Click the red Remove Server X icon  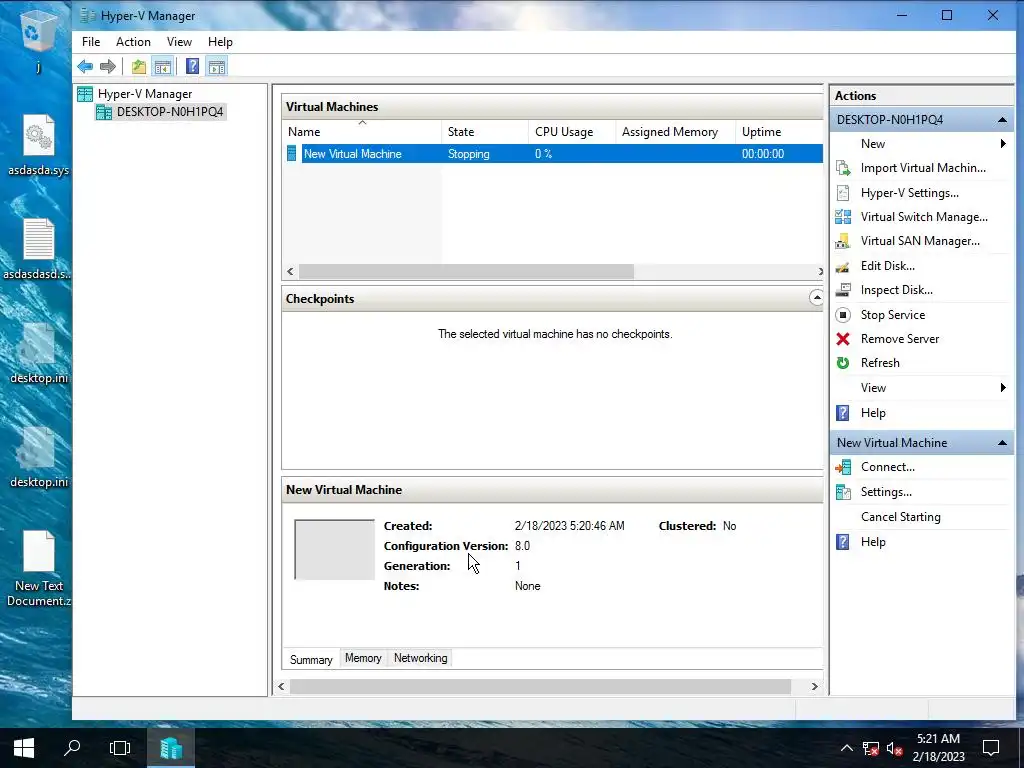click(843, 339)
